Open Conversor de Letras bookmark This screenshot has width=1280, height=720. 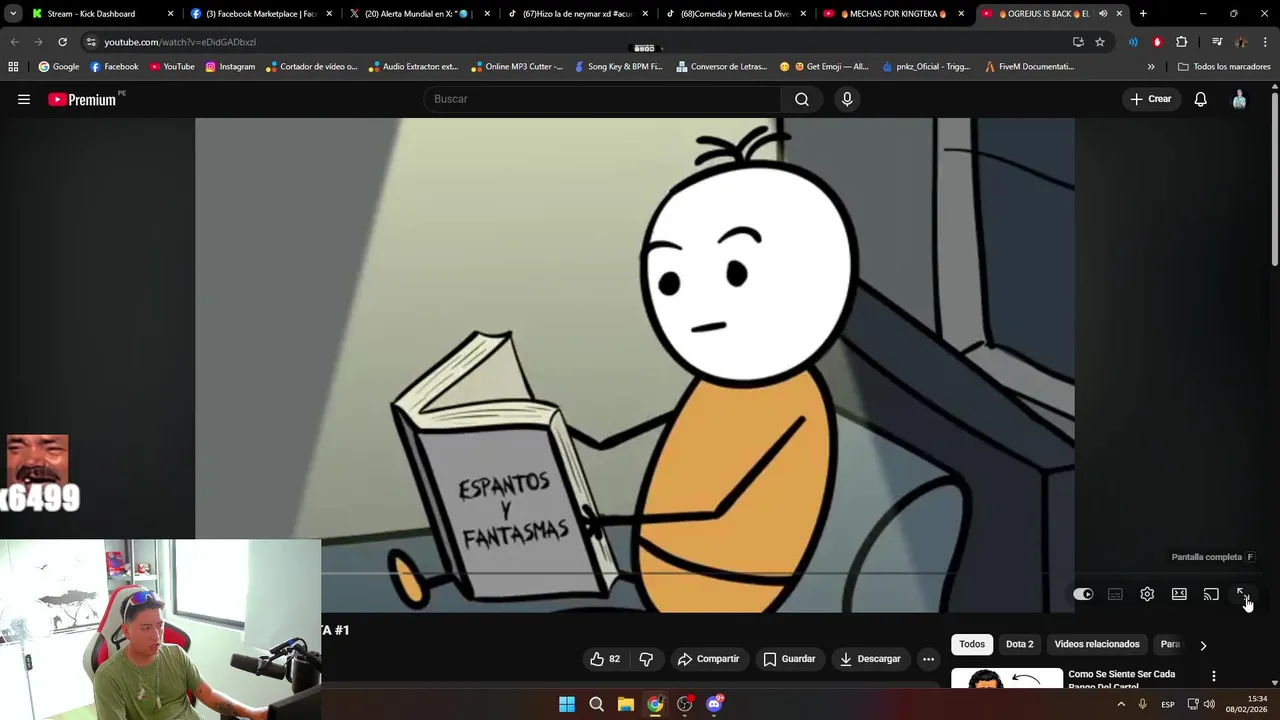point(722,67)
